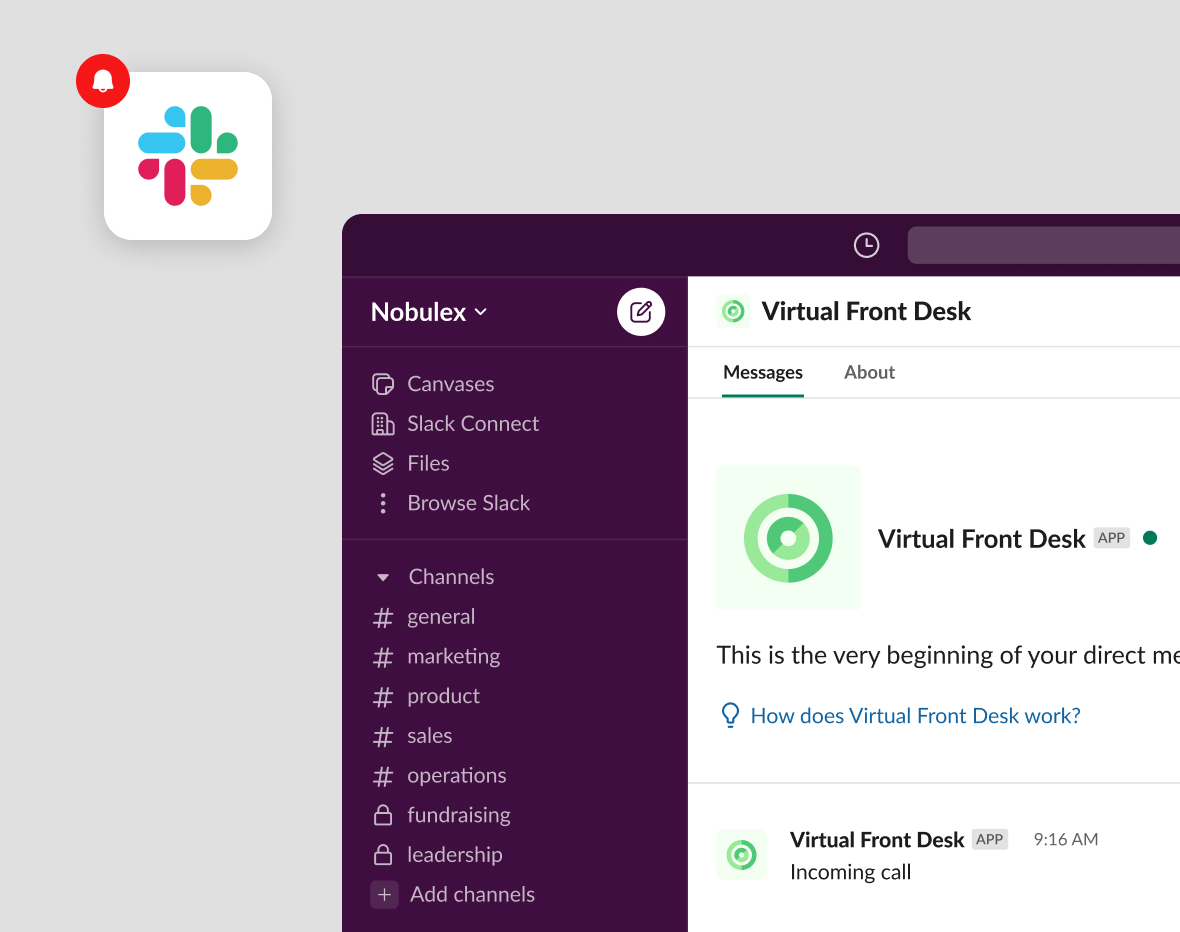Open the private leadership channel
This screenshot has height=932, width=1180.
coord(437,855)
